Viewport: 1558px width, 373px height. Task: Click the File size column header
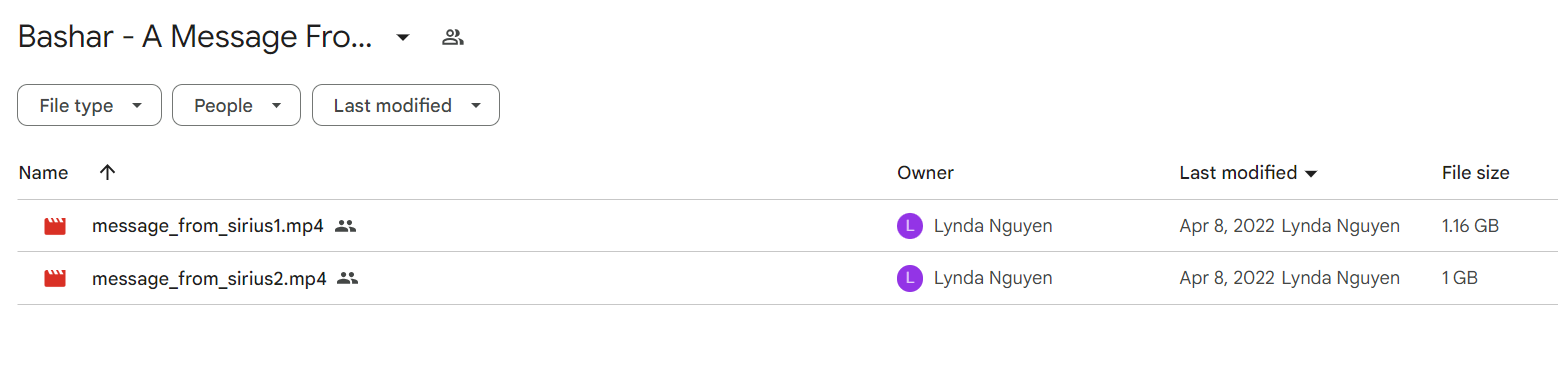click(x=1475, y=173)
